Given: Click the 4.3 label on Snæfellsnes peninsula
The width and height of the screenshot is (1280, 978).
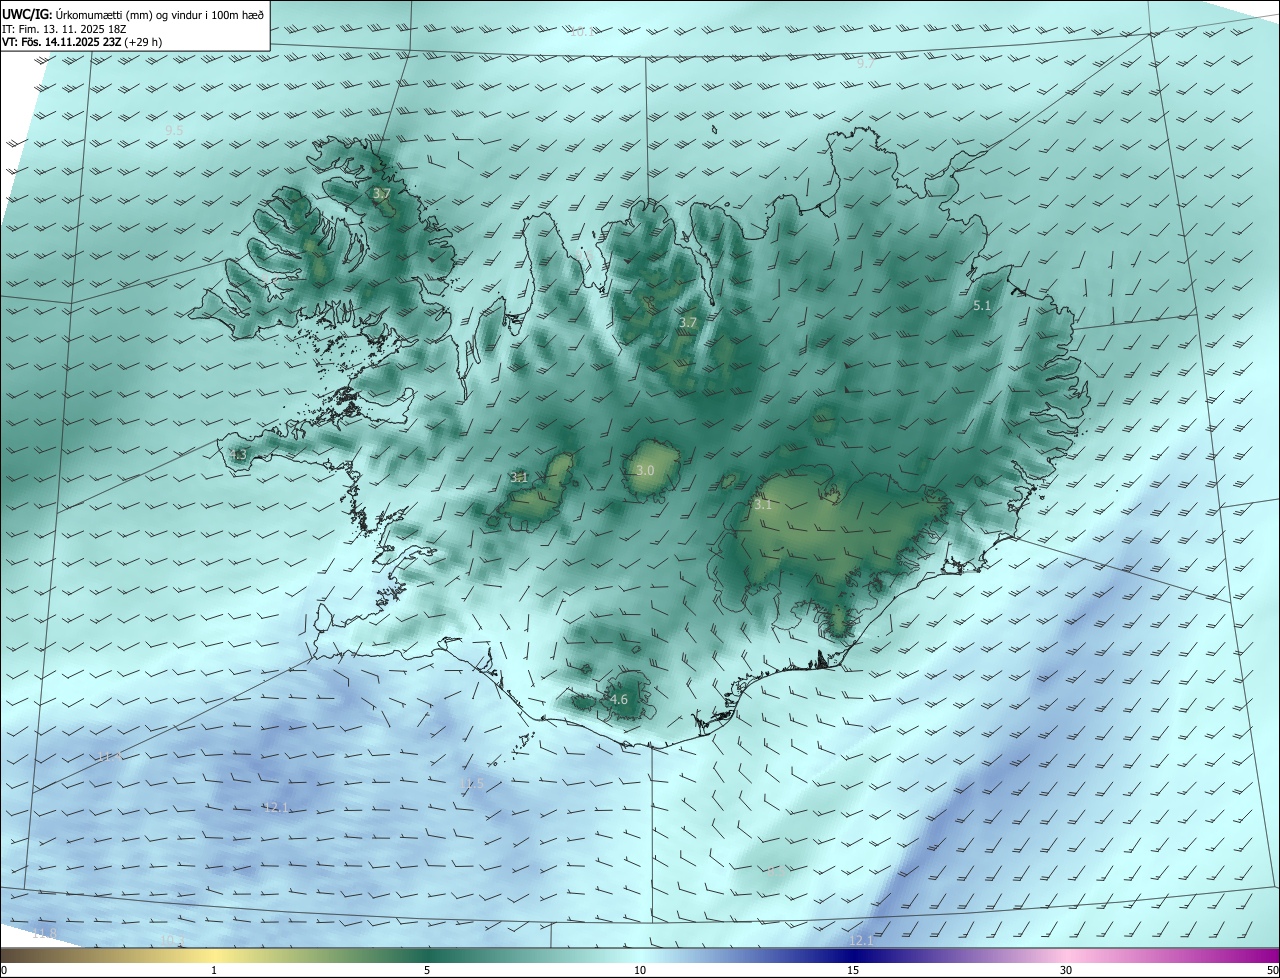Looking at the screenshot, I should pyautogui.click(x=238, y=455).
